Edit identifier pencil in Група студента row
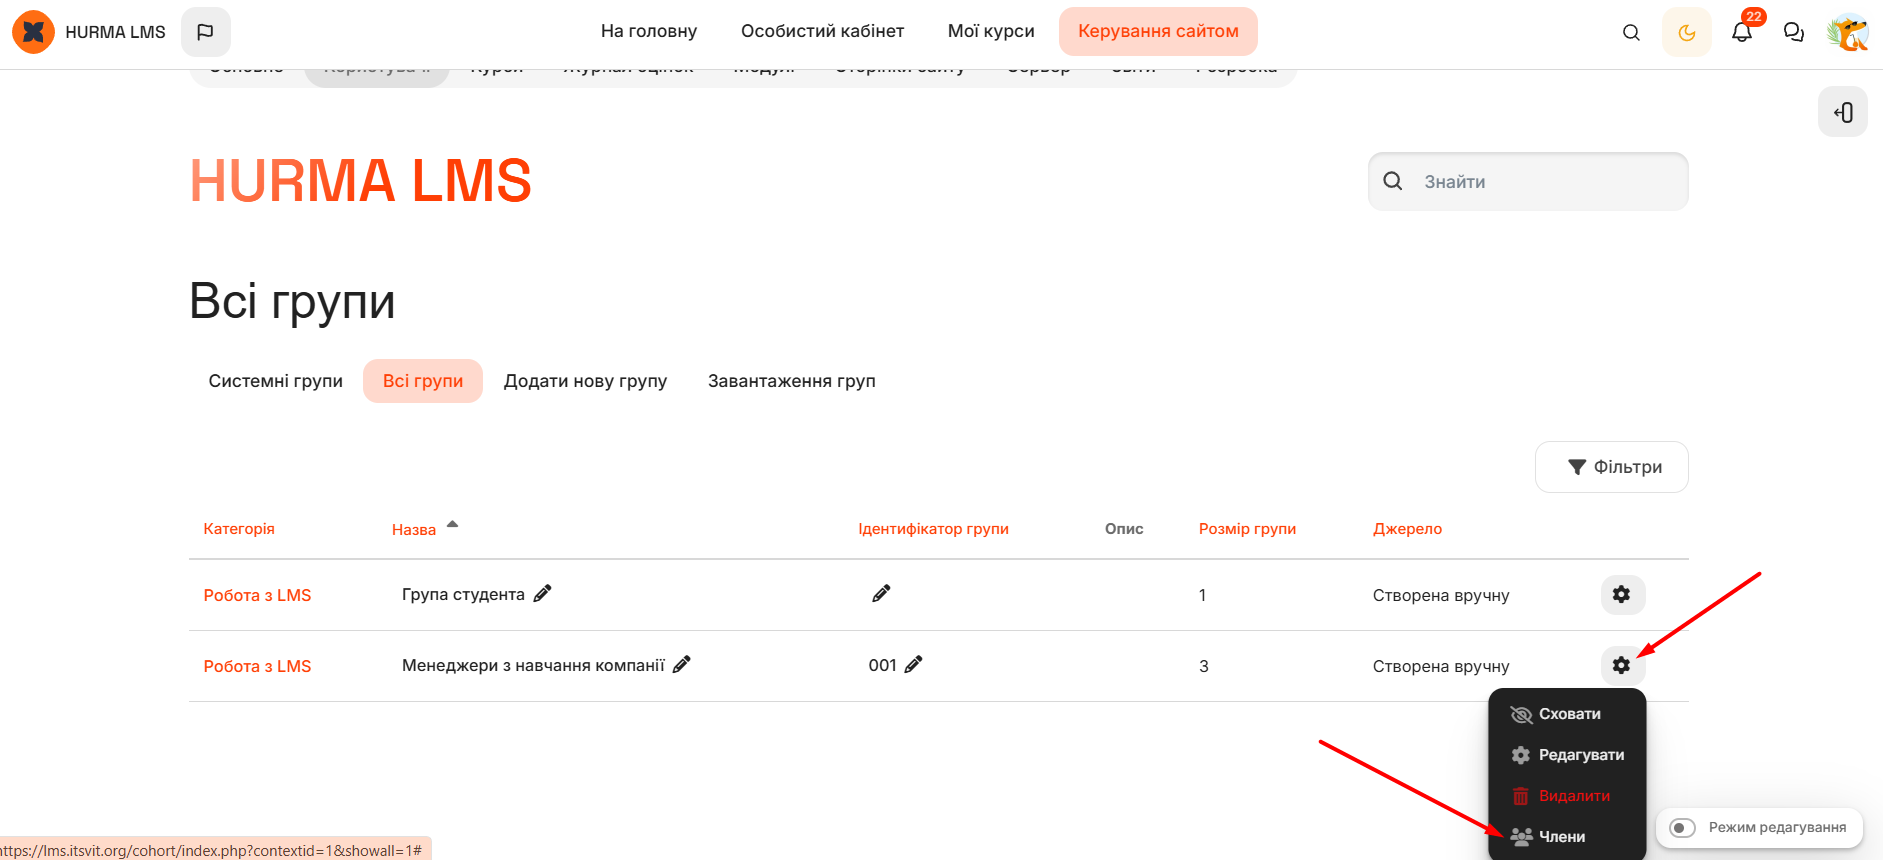 (881, 594)
